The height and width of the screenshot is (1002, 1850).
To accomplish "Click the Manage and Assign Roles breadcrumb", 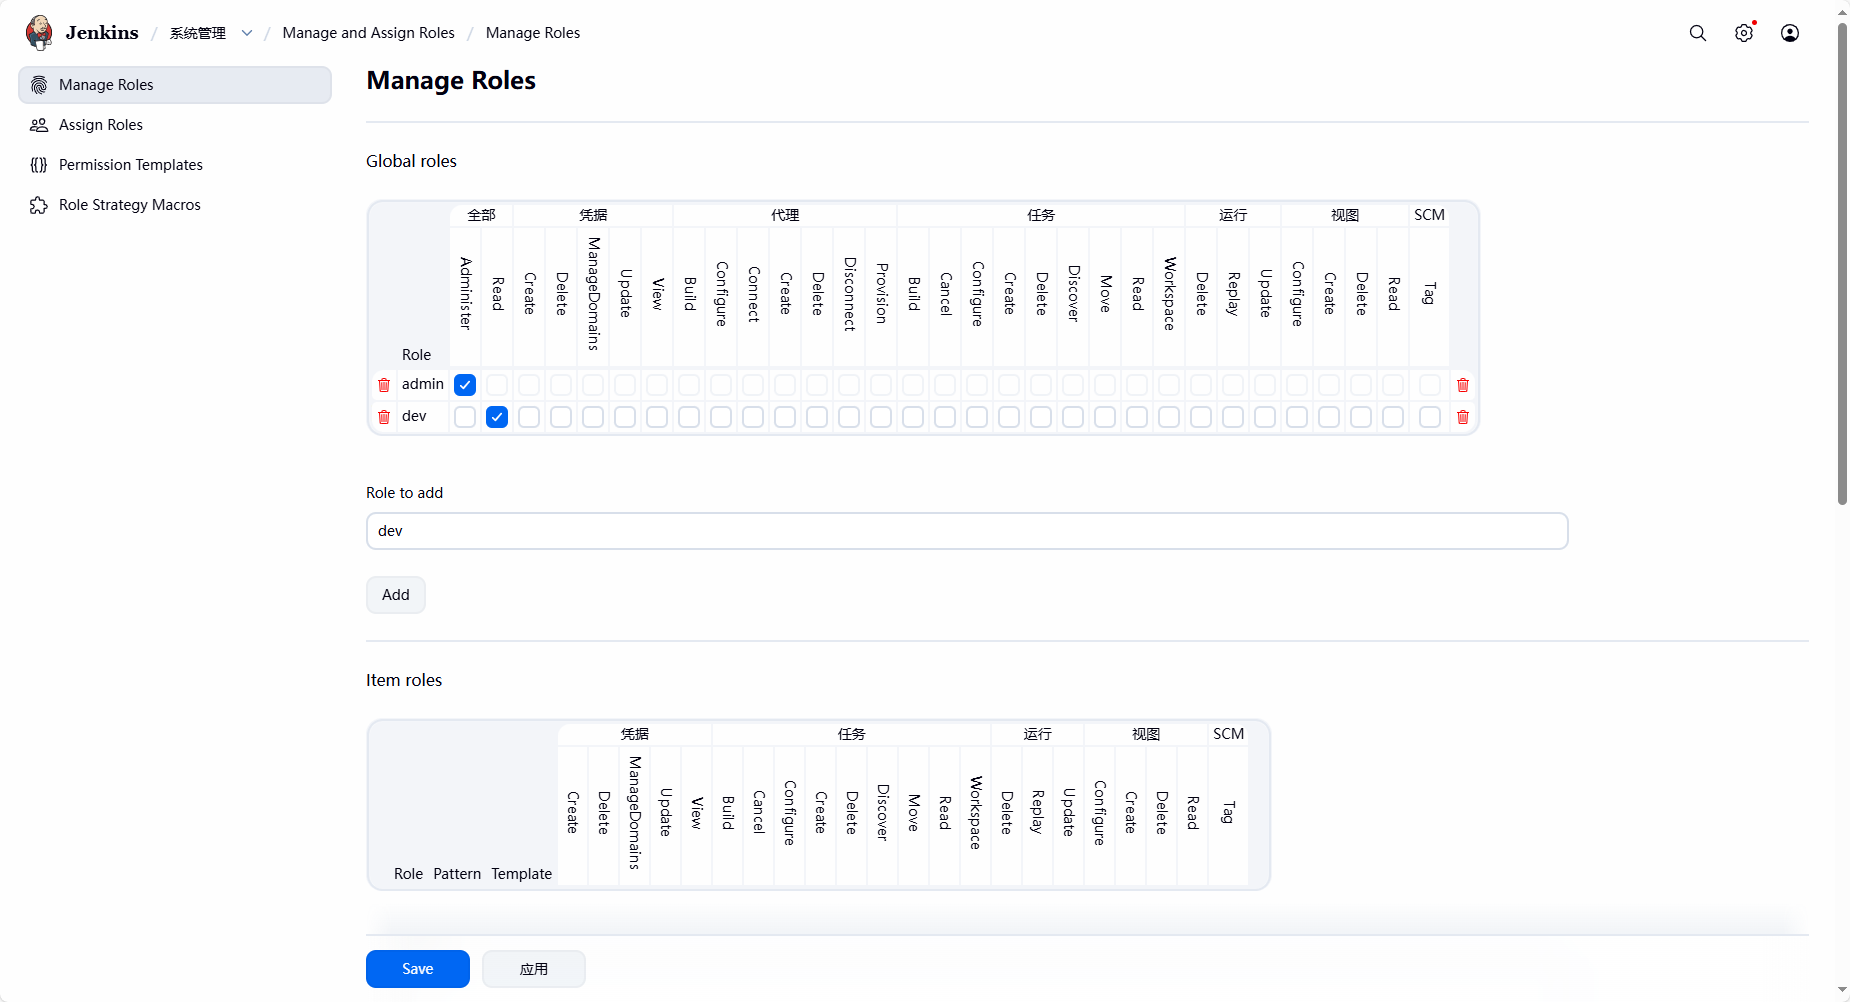I will pos(368,33).
